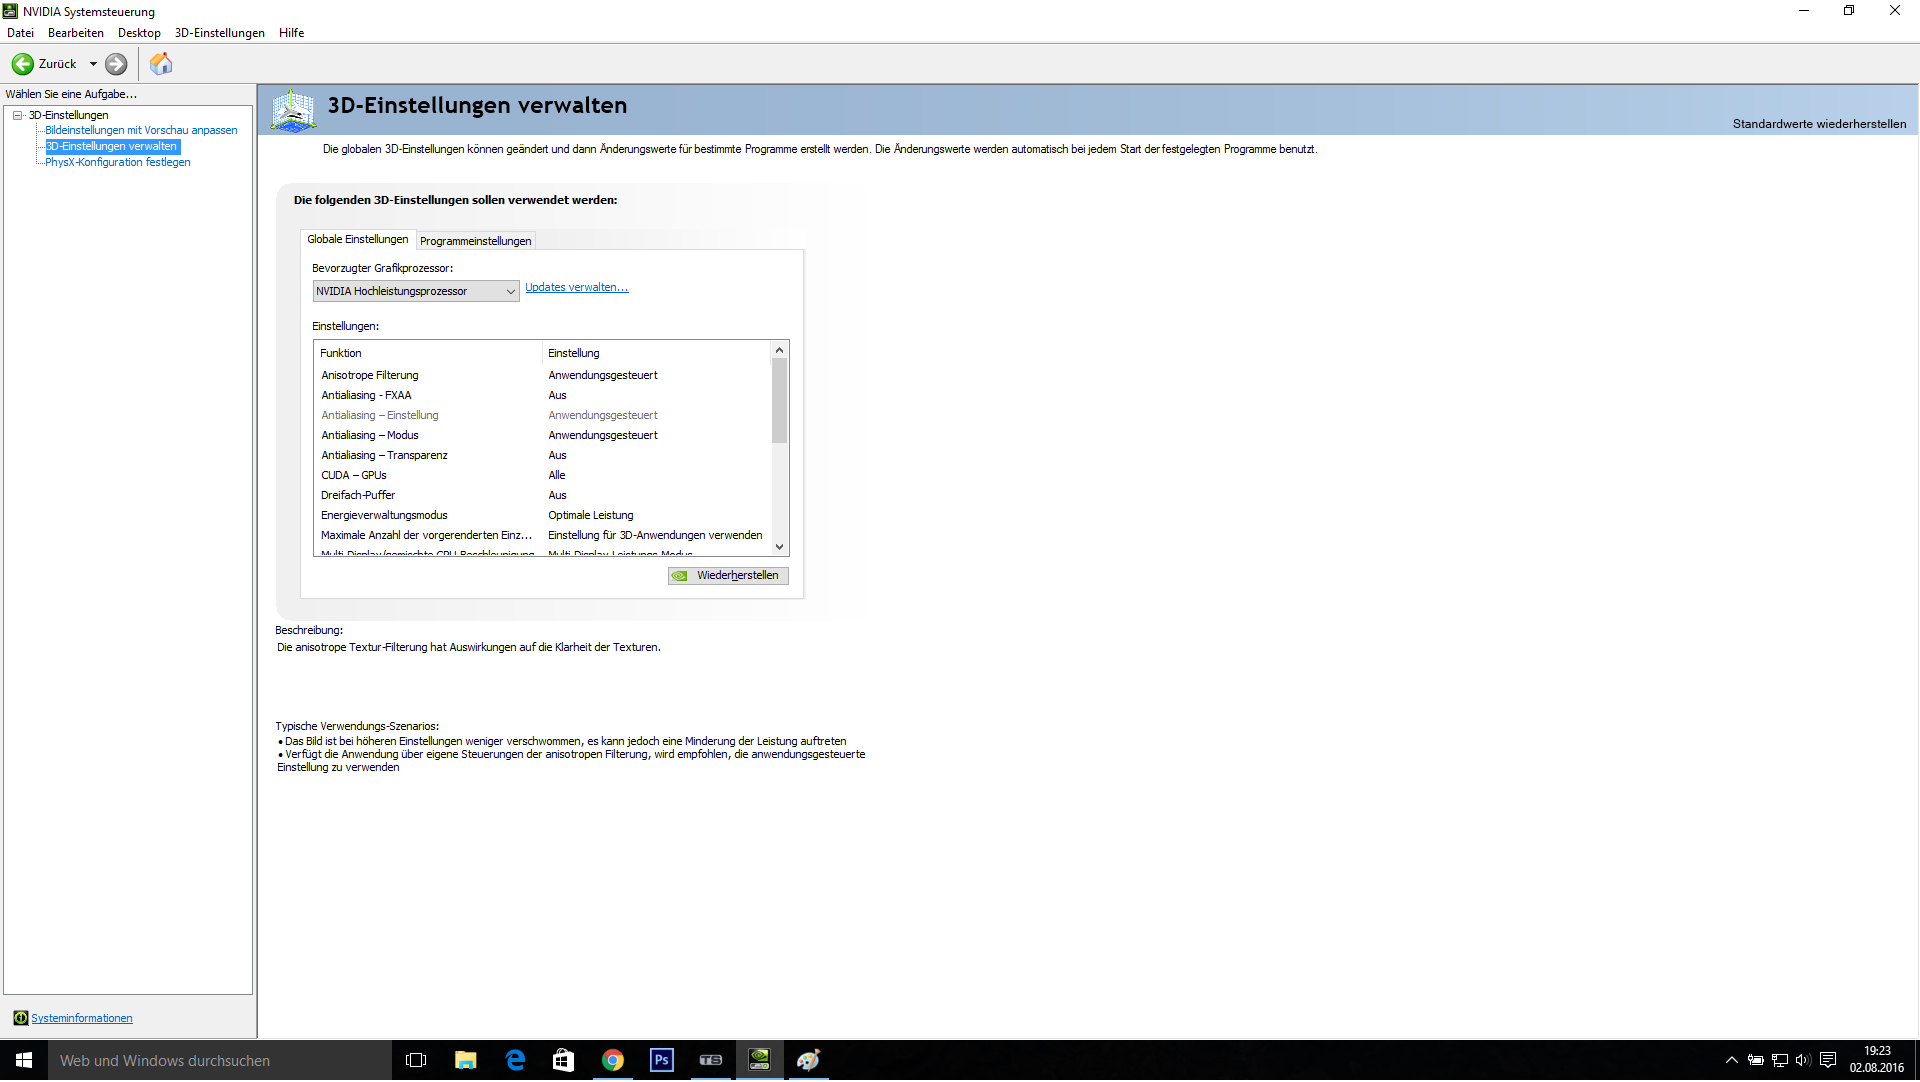Open the Systeminformationen link

pos(81,1019)
